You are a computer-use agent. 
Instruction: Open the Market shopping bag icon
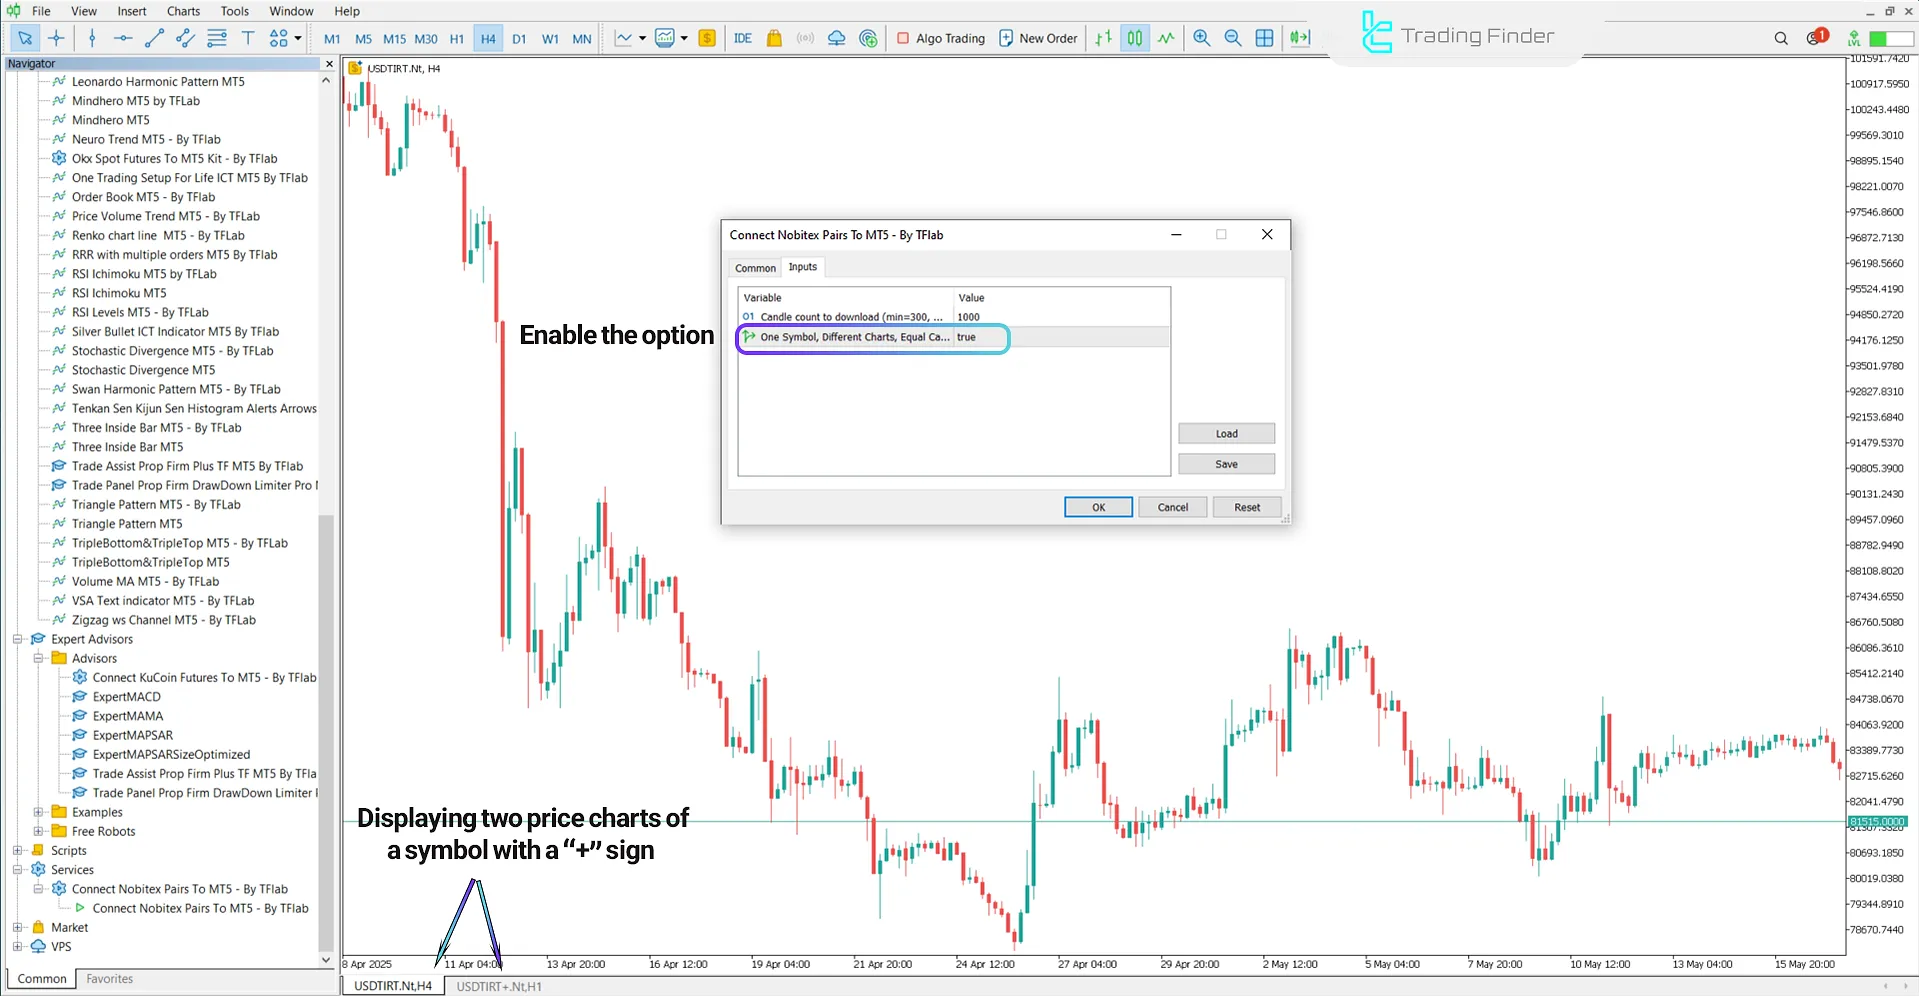click(x=775, y=38)
